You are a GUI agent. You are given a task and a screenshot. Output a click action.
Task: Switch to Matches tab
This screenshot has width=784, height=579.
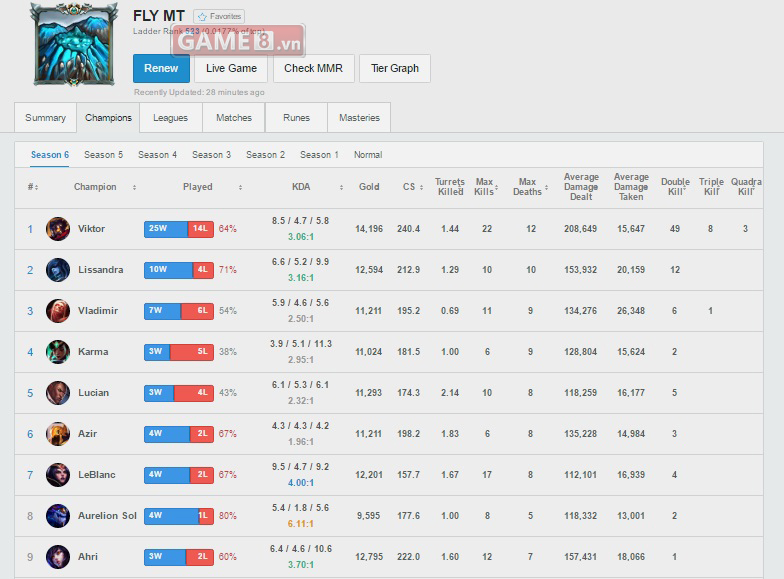(x=234, y=118)
